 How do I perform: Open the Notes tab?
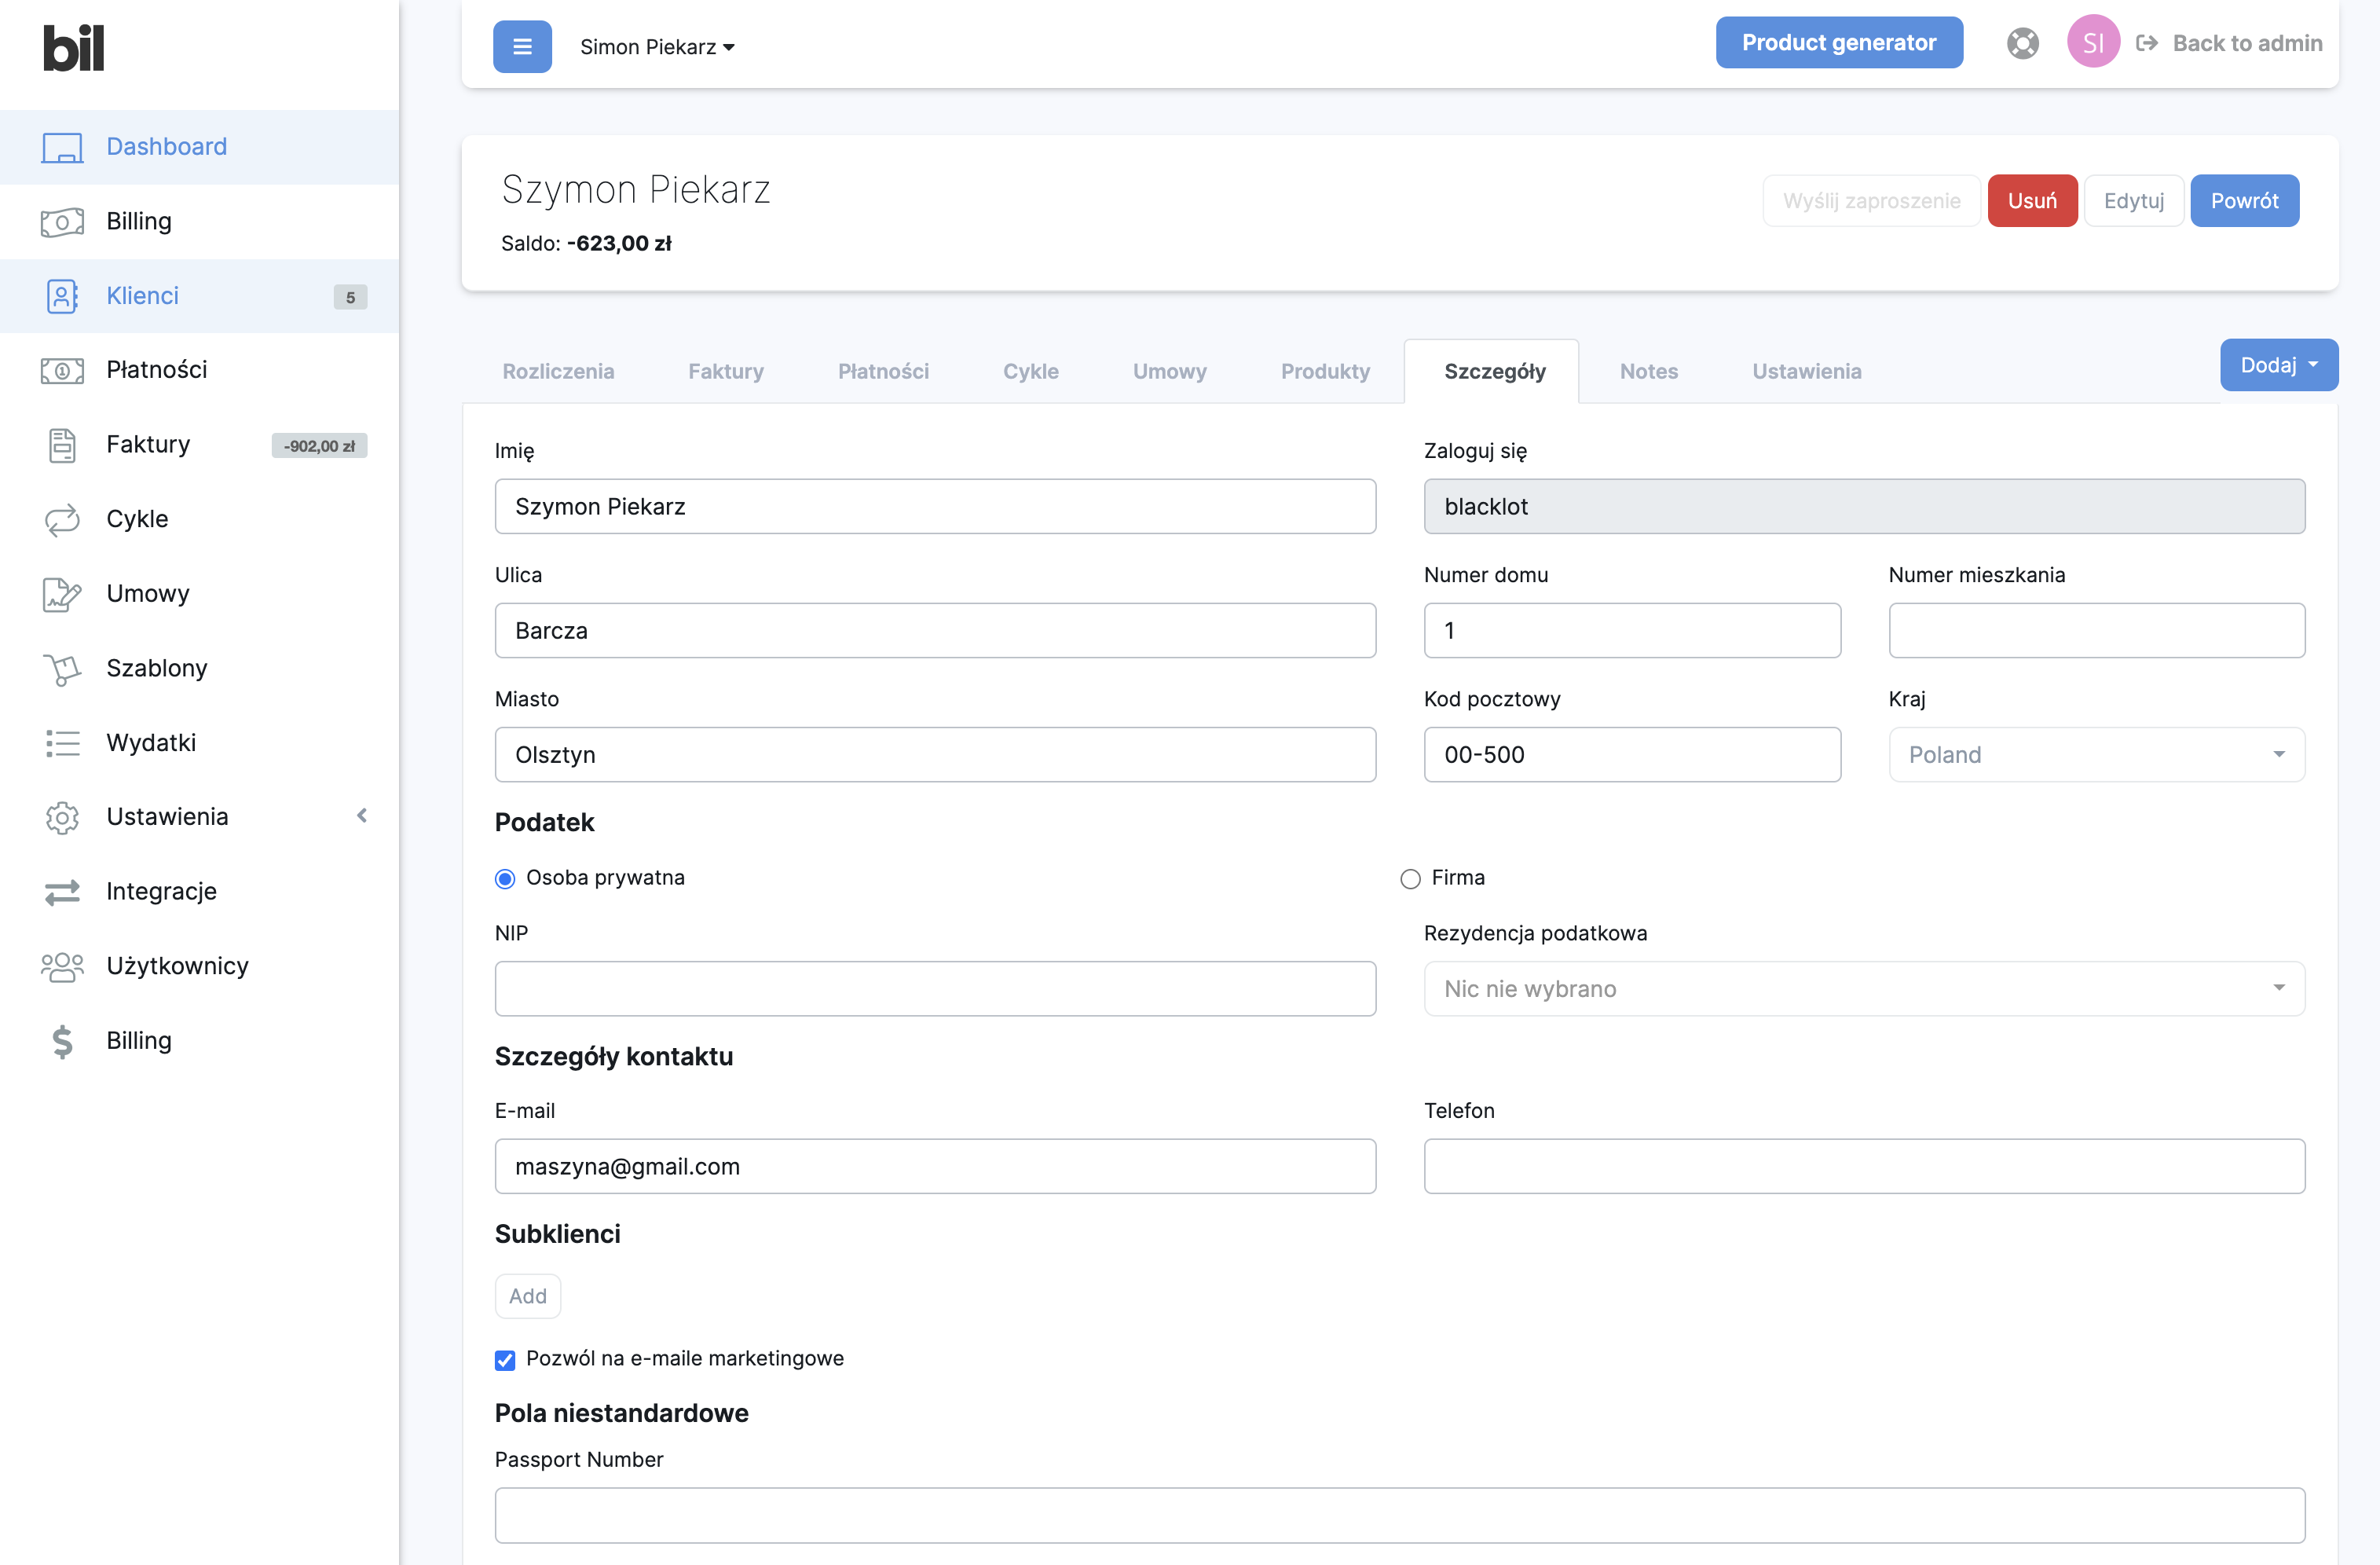pyautogui.click(x=1648, y=371)
